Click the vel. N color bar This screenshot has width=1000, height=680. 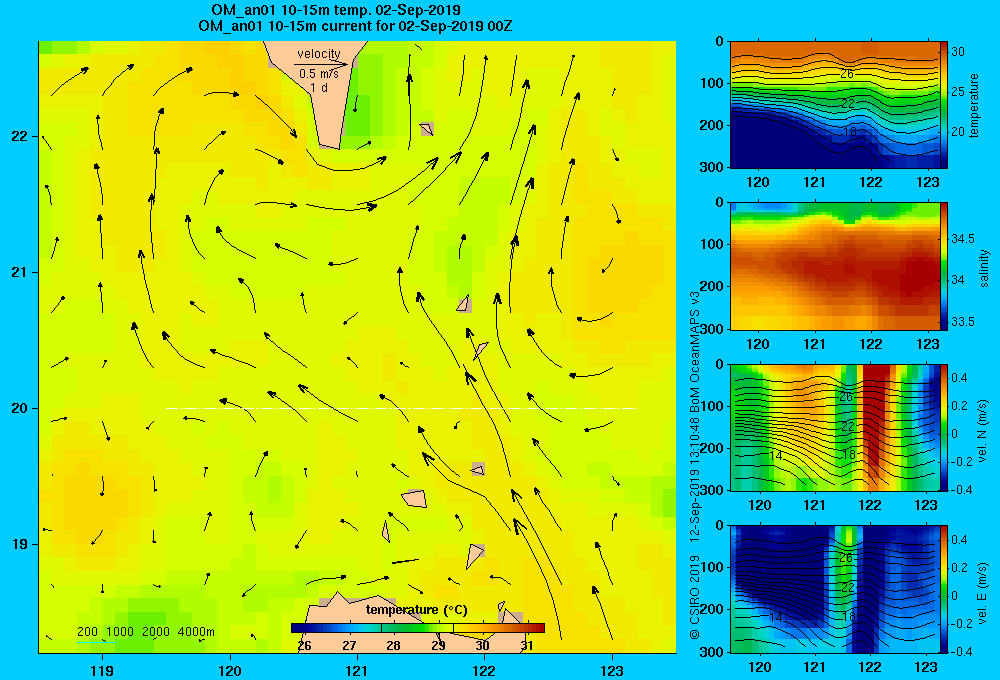(x=944, y=427)
